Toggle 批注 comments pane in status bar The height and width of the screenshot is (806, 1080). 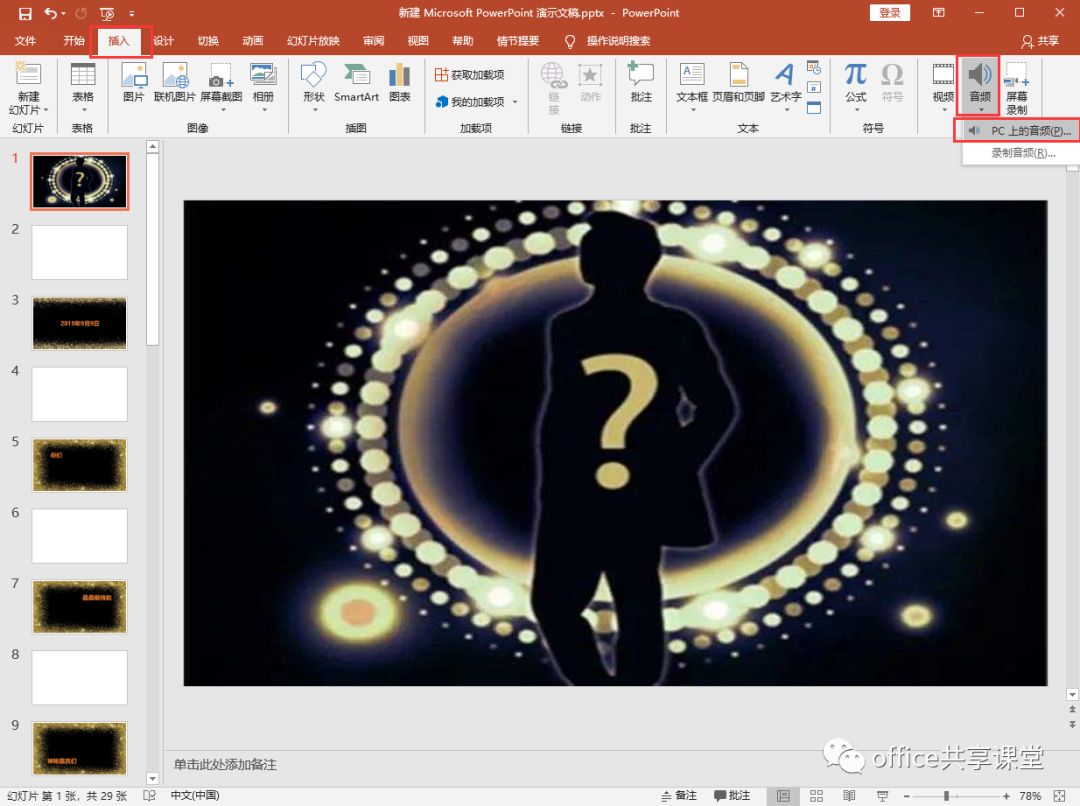[x=732, y=796]
